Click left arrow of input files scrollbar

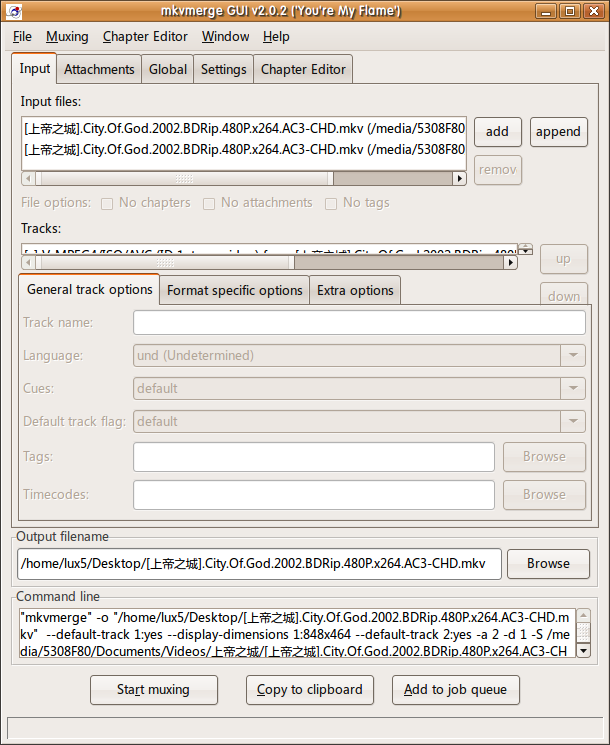(28, 179)
